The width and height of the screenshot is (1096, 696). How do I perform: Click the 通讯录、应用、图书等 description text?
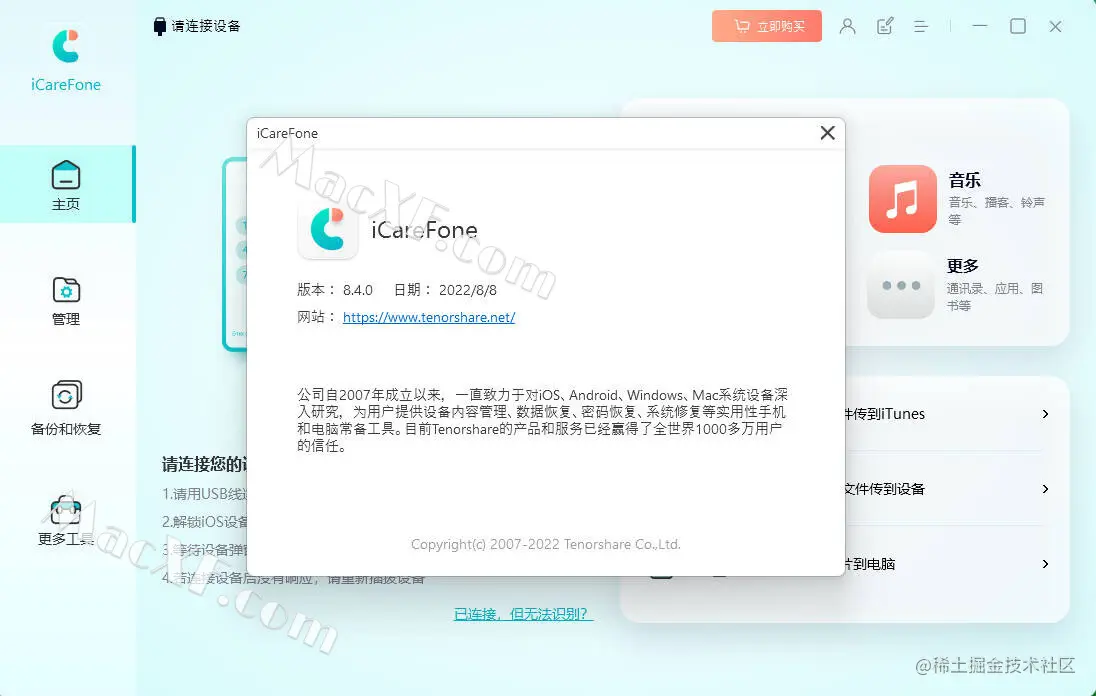click(x=995, y=296)
